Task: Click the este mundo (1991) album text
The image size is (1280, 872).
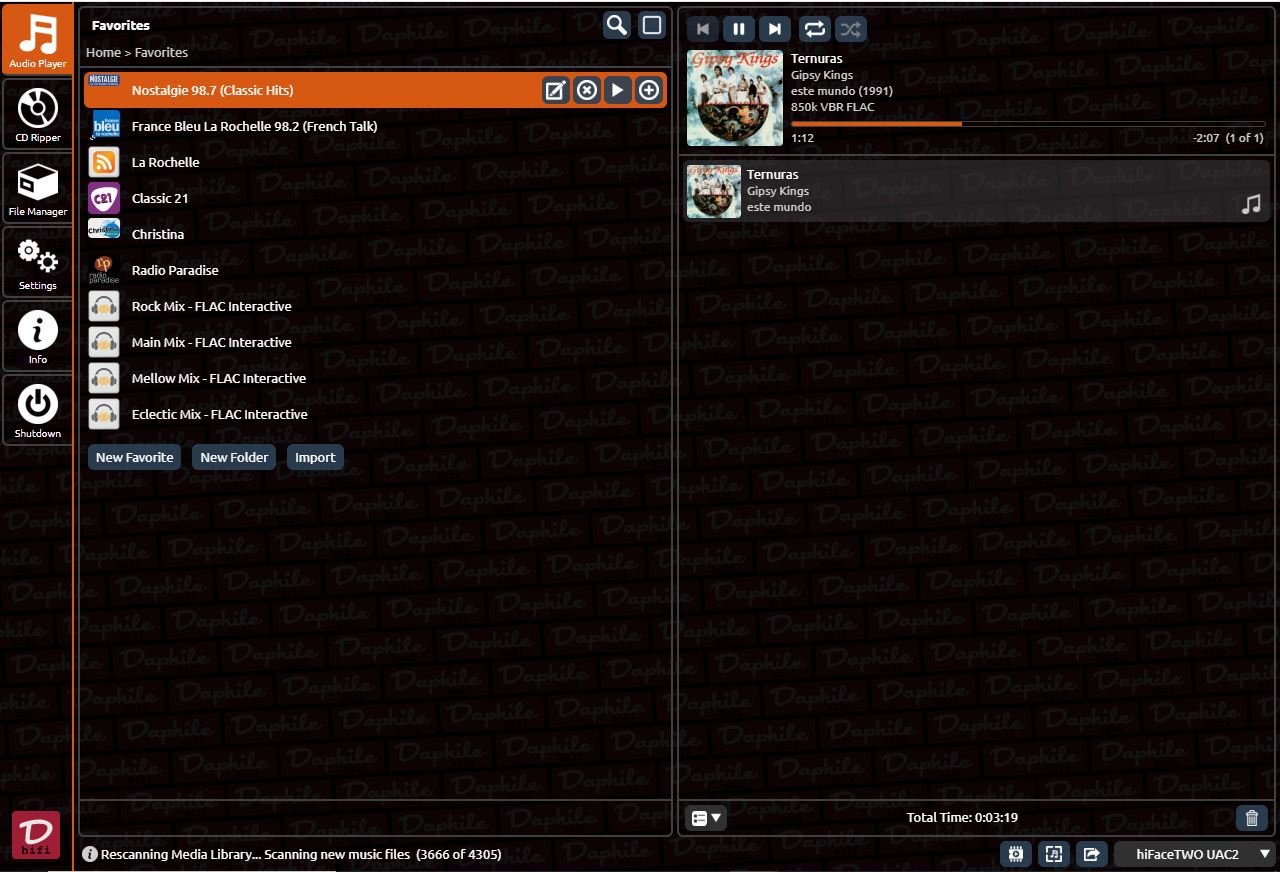Action: [x=842, y=91]
